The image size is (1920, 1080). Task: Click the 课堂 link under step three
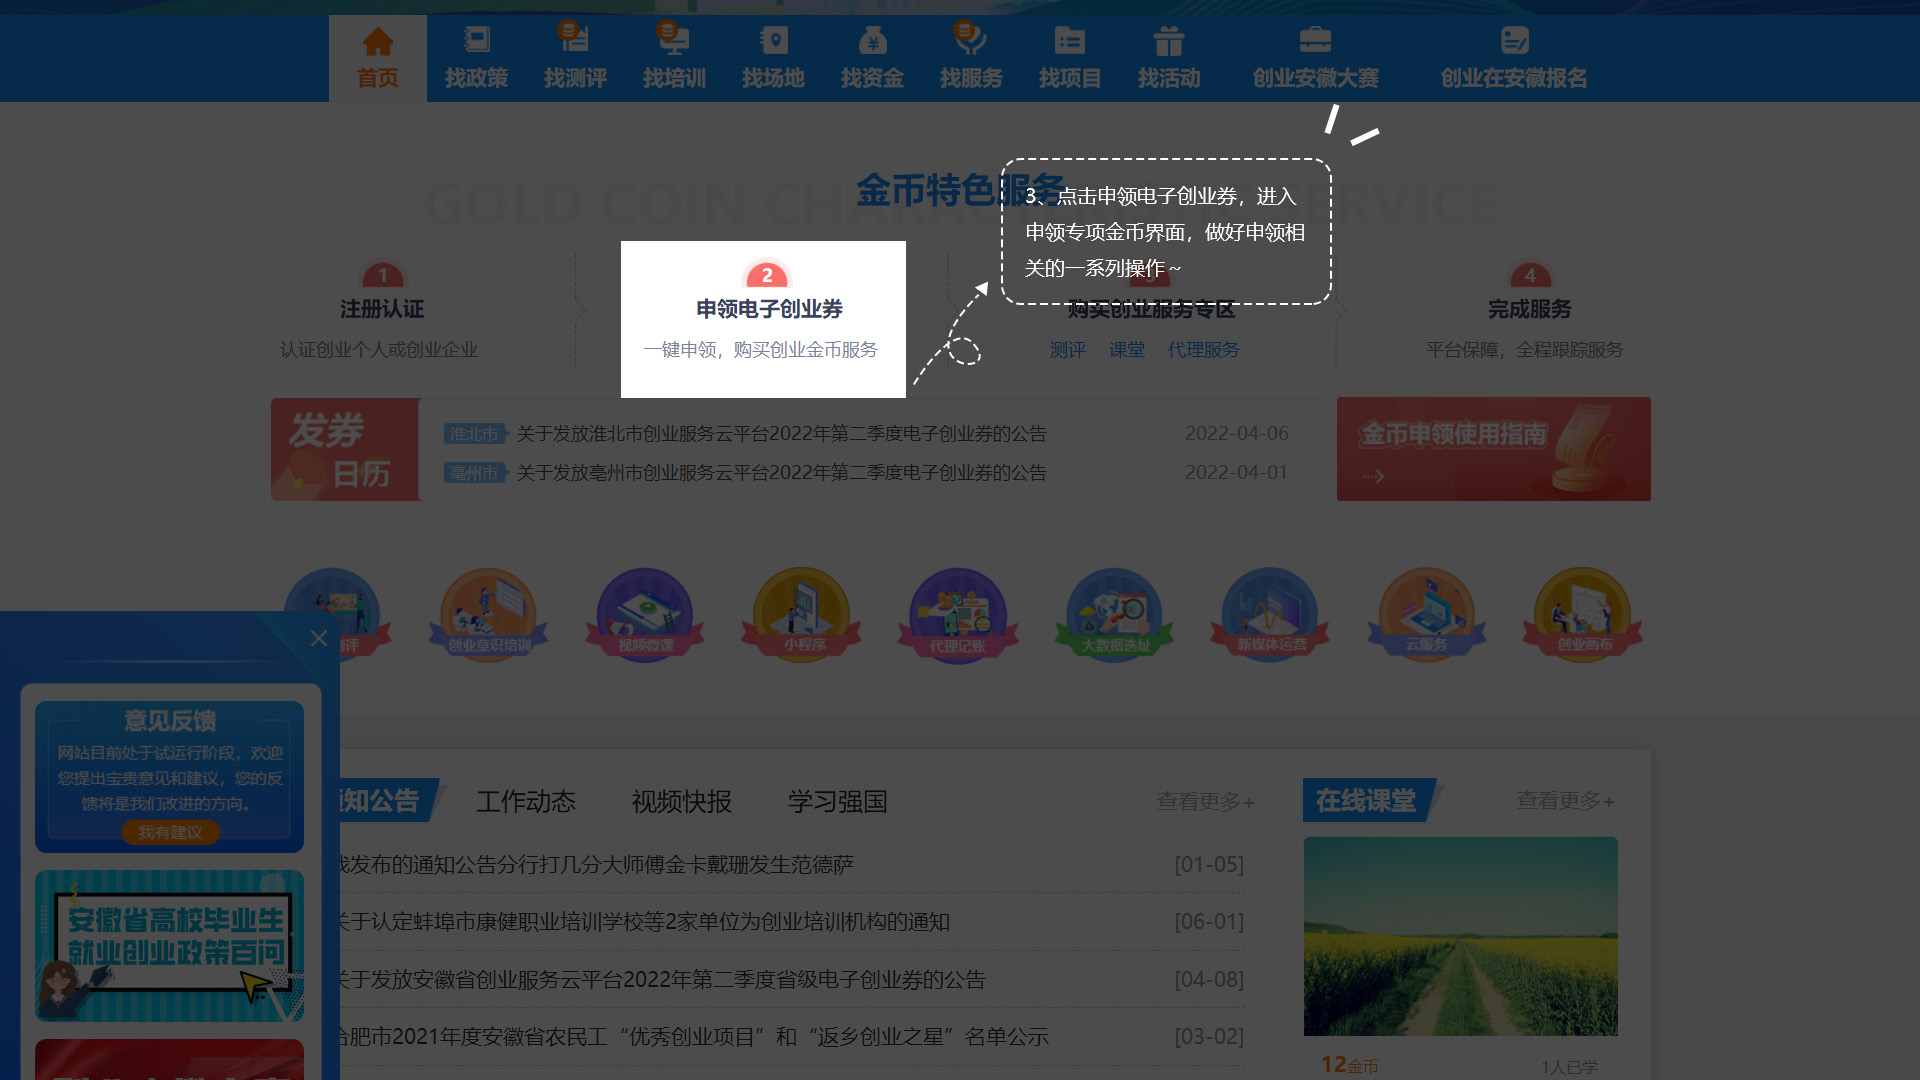coord(1127,350)
